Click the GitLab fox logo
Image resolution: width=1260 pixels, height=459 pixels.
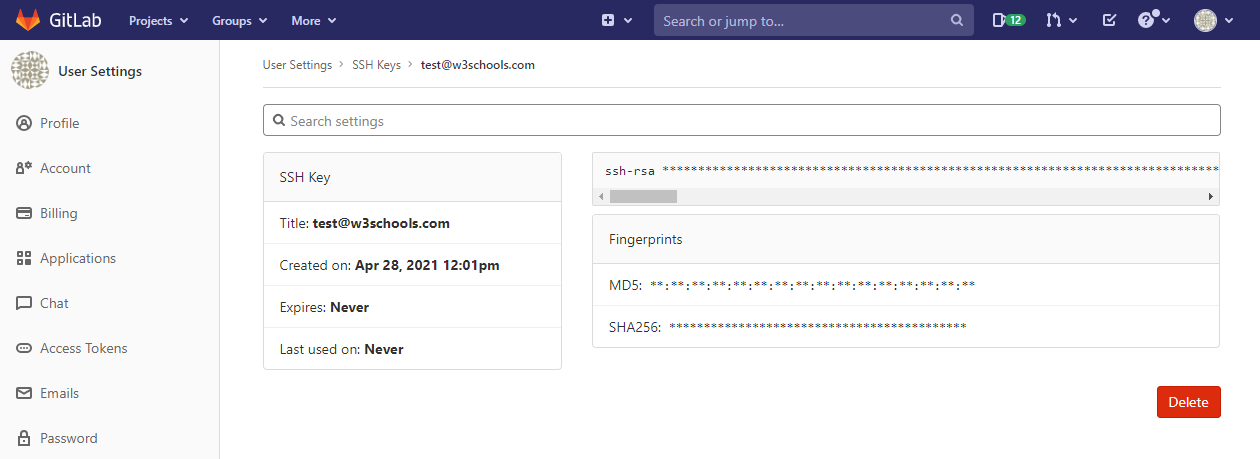[27, 20]
